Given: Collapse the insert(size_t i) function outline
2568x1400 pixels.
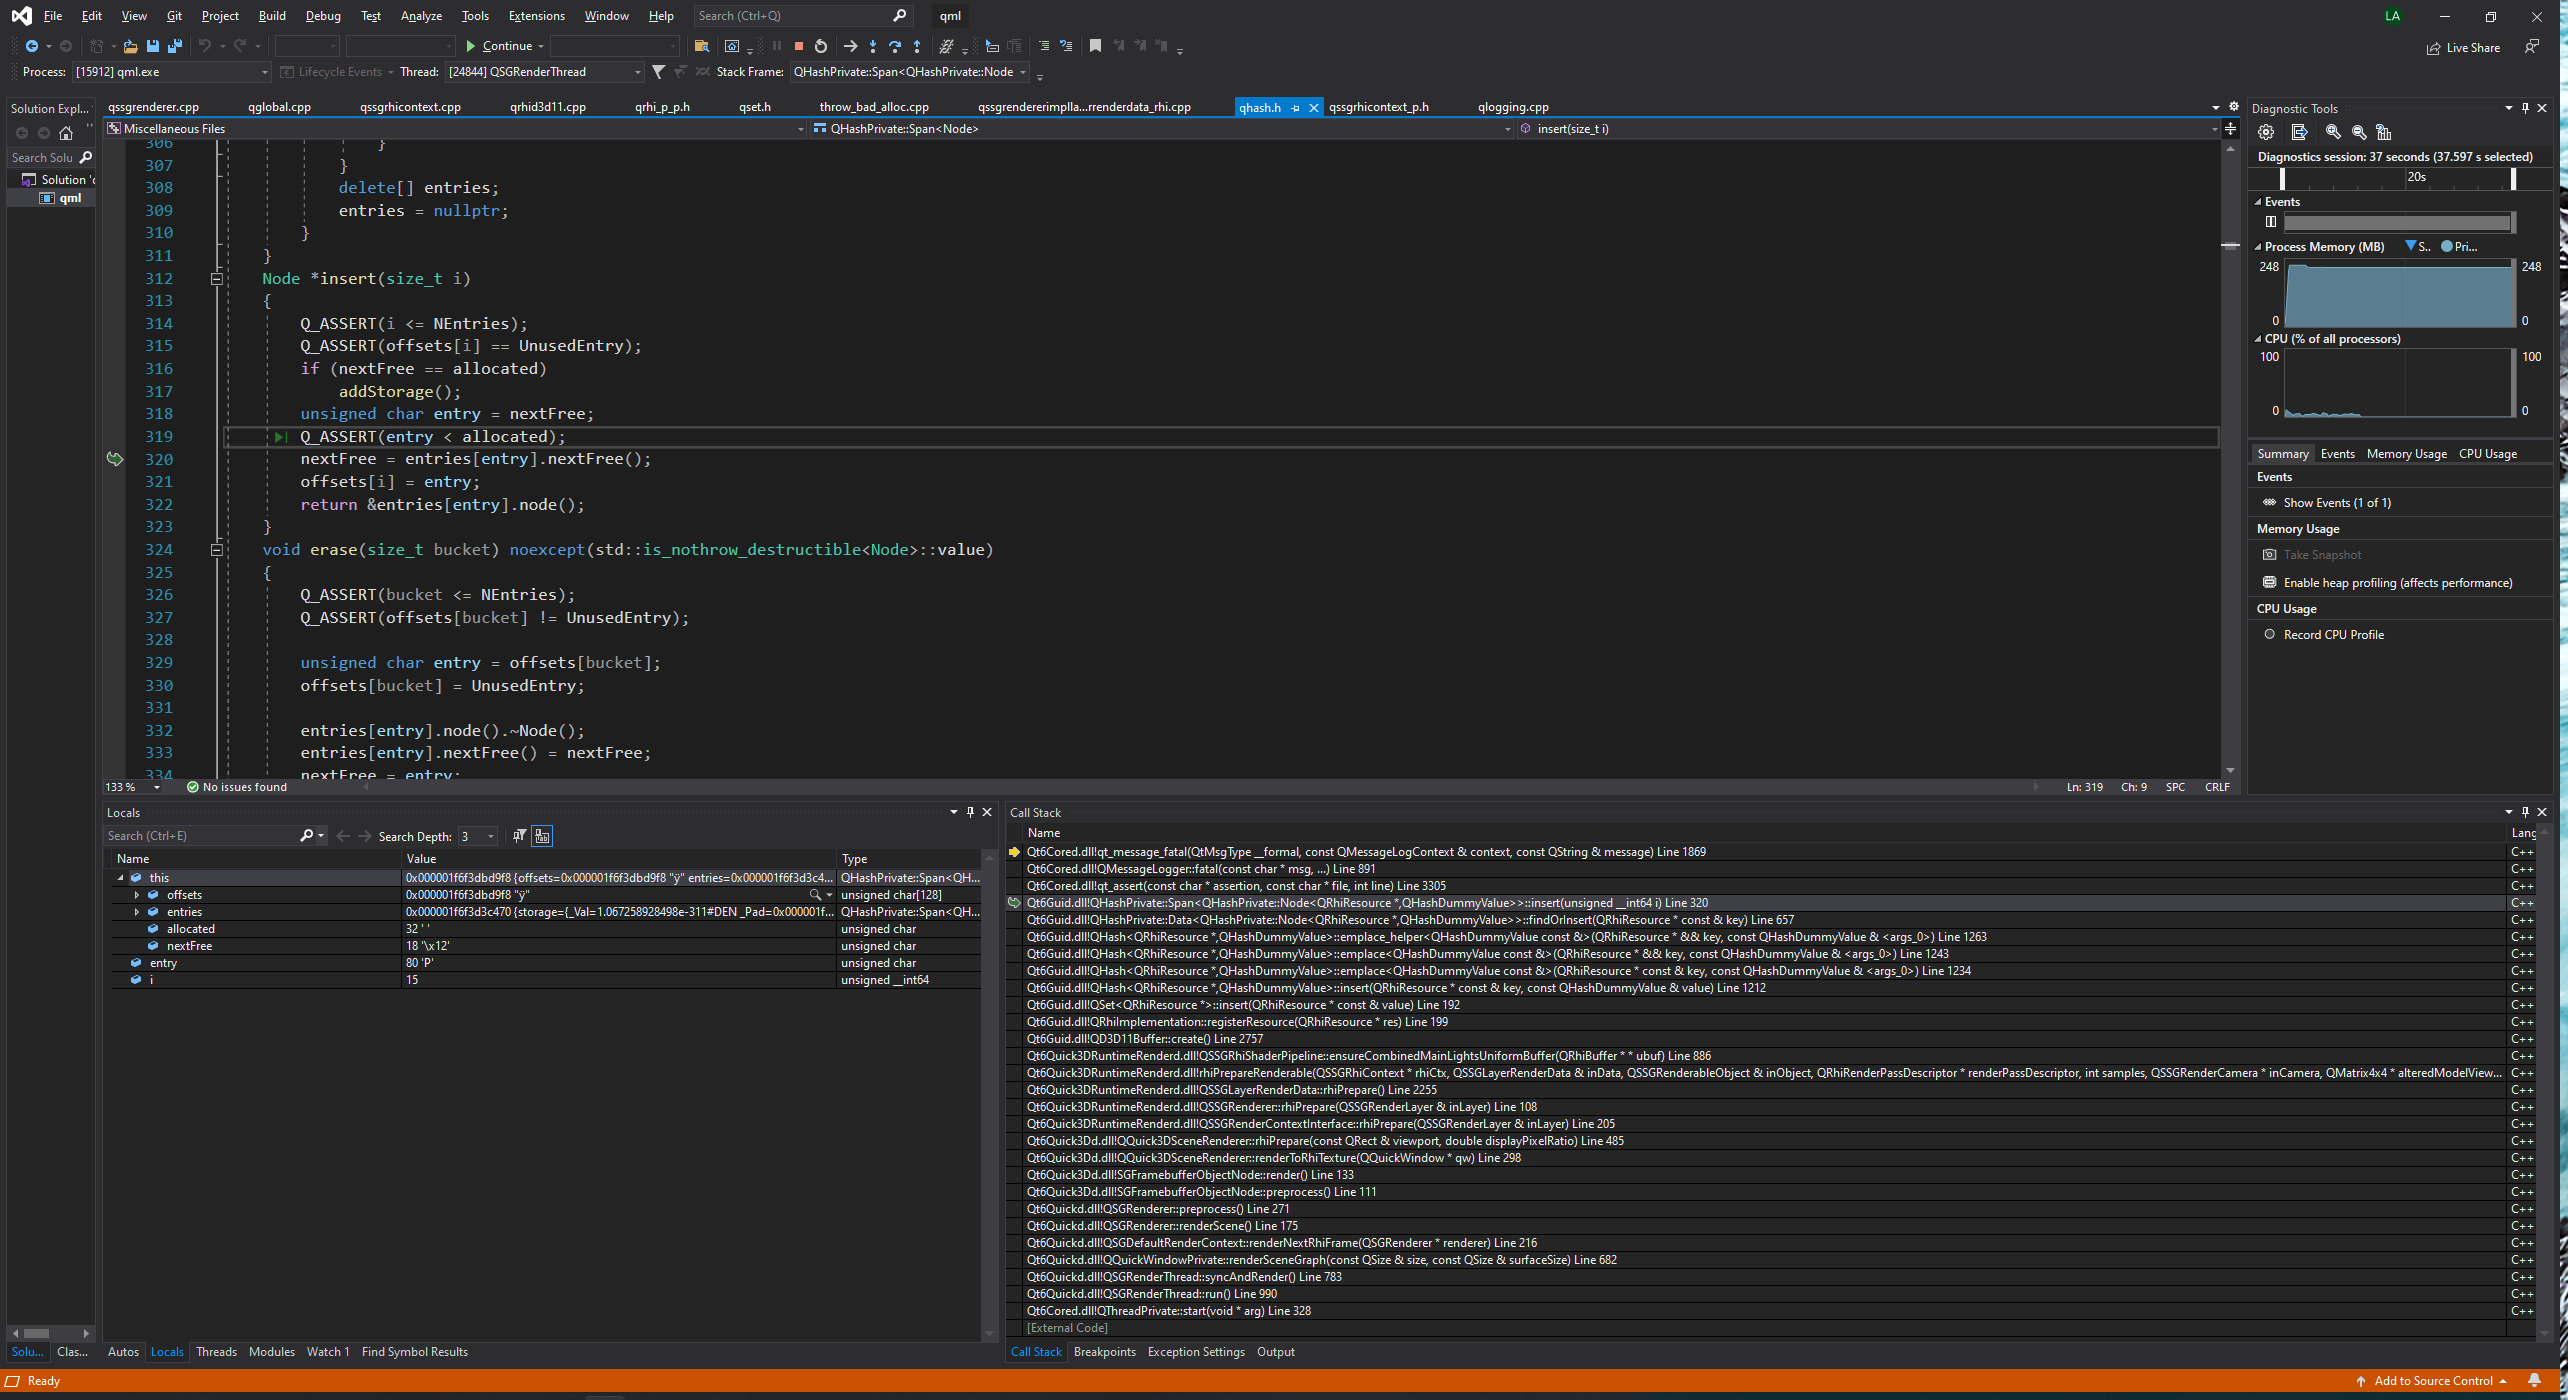Looking at the screenshot, I should 216,279.
